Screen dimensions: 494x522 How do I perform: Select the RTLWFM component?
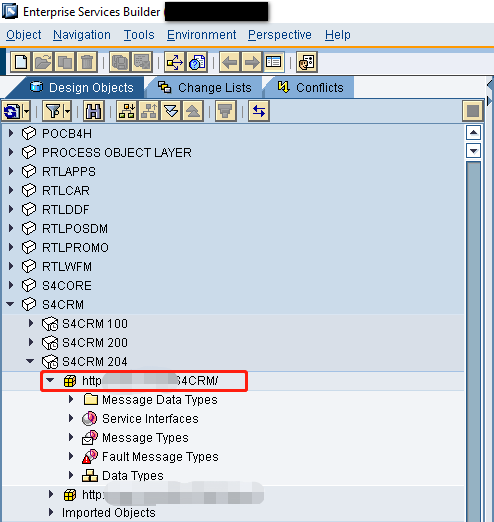pyautogui.click(x=67, y=267)
